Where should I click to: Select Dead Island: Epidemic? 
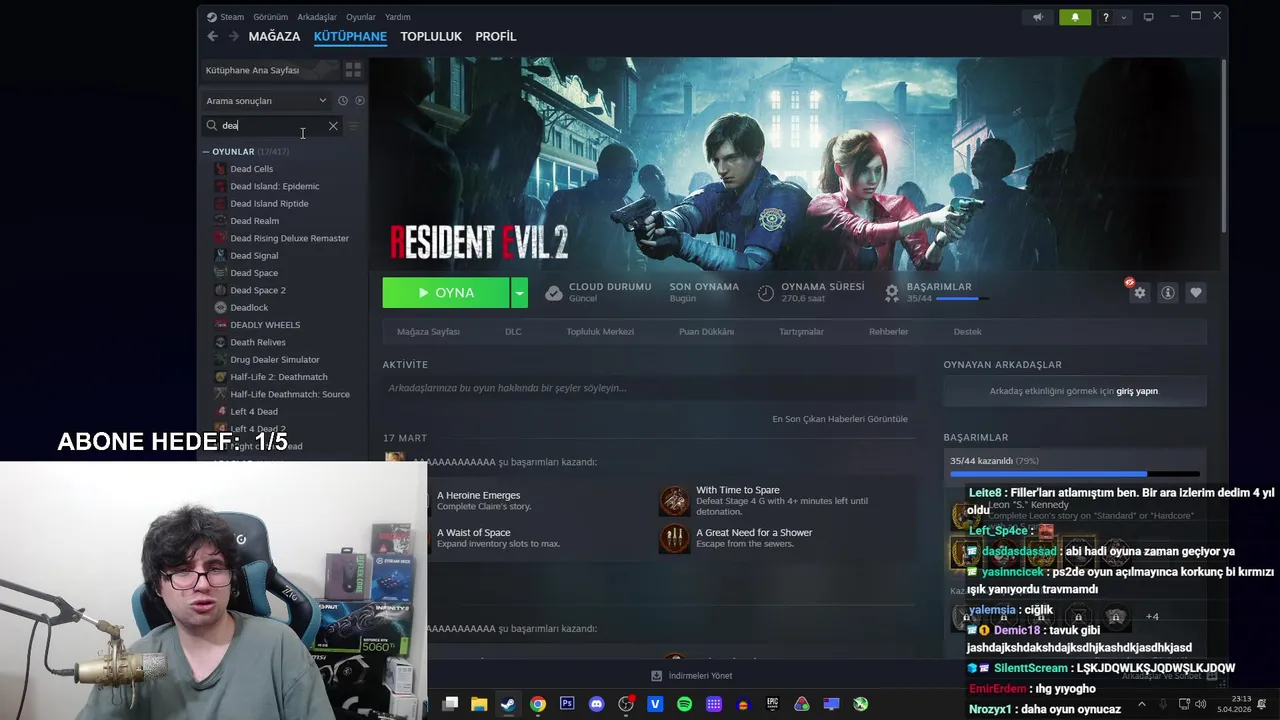pos(275,186)
